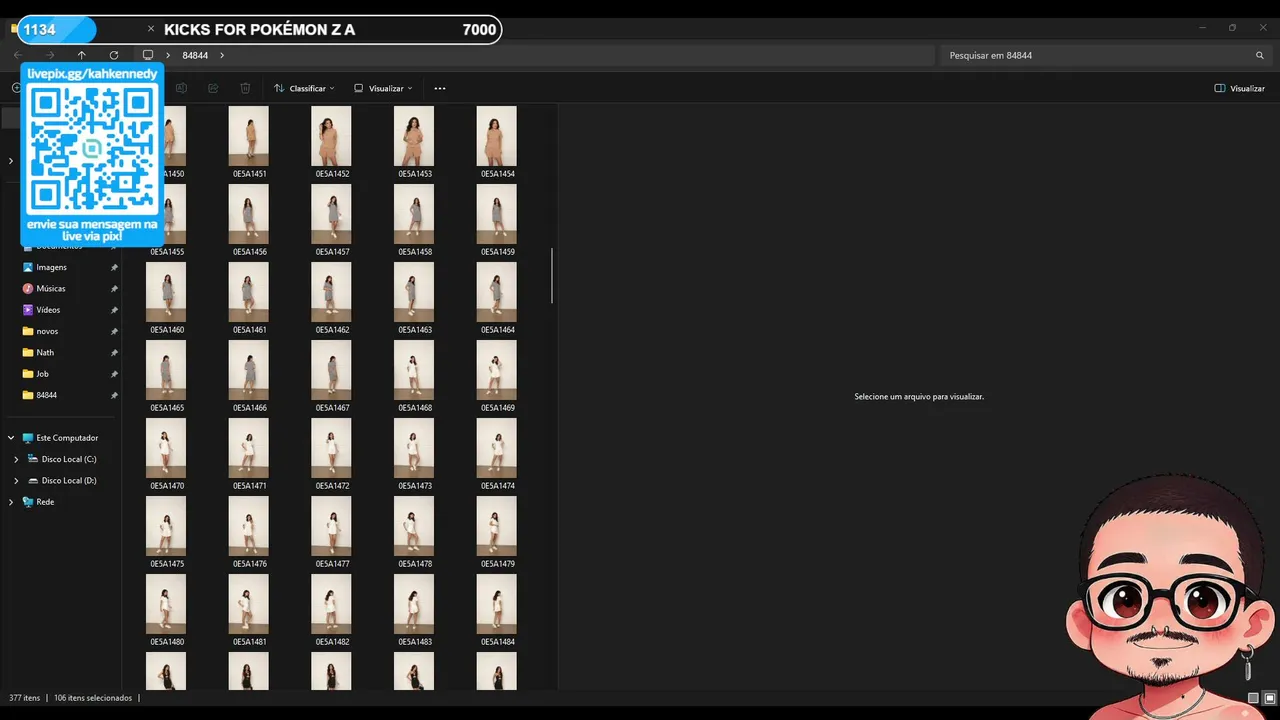1280x720 pixels.
Task: Select thumbnail 0E5A1464
Action: (497, 292)
